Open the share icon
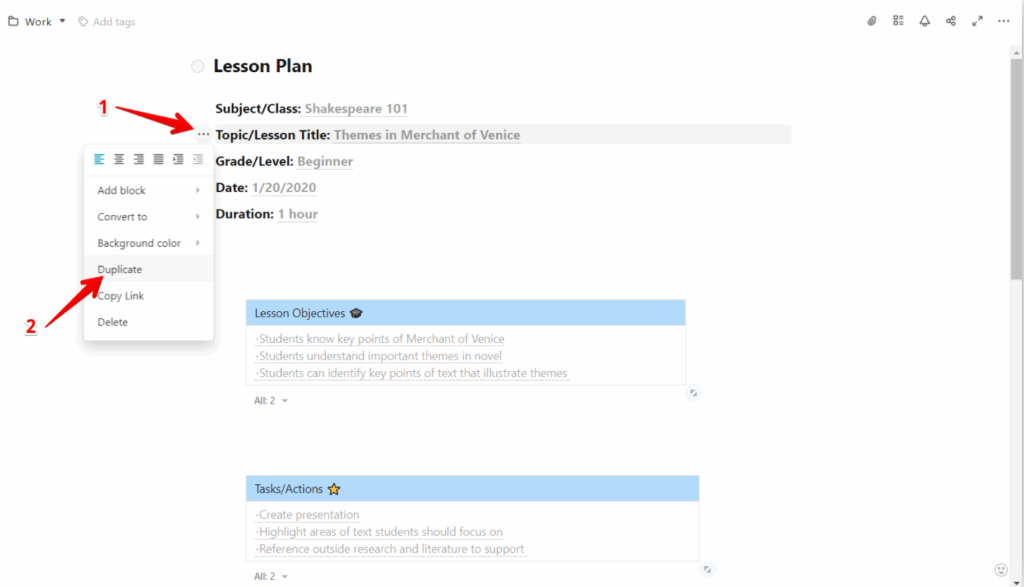Screen dimensions: 1024x587 951,20
